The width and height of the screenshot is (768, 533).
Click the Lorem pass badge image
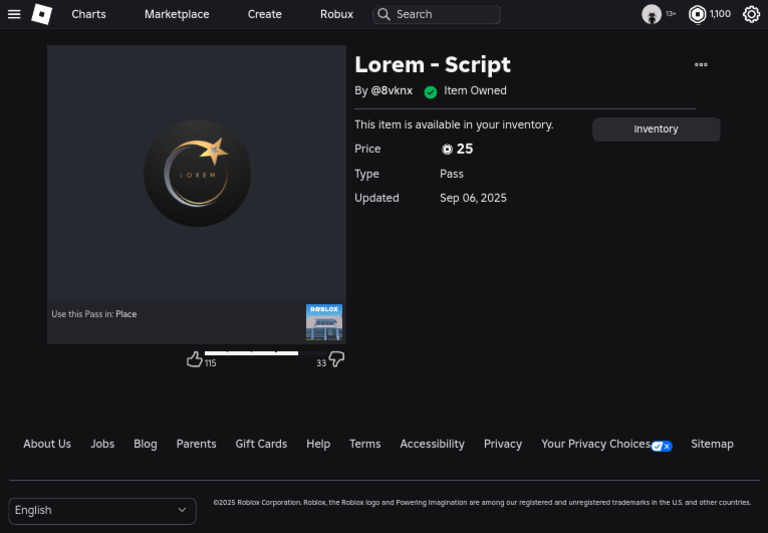pos(197,173)
